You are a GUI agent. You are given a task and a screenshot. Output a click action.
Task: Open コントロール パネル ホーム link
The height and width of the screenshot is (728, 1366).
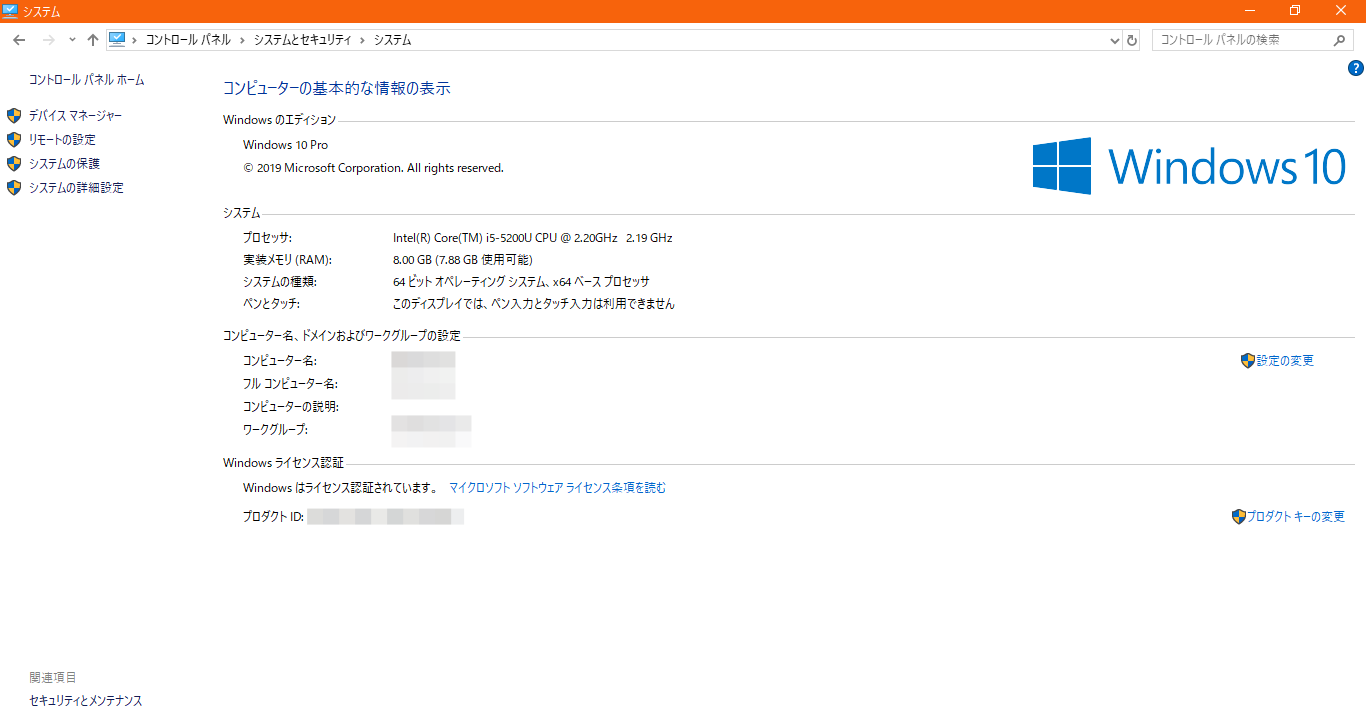[86, 79]
